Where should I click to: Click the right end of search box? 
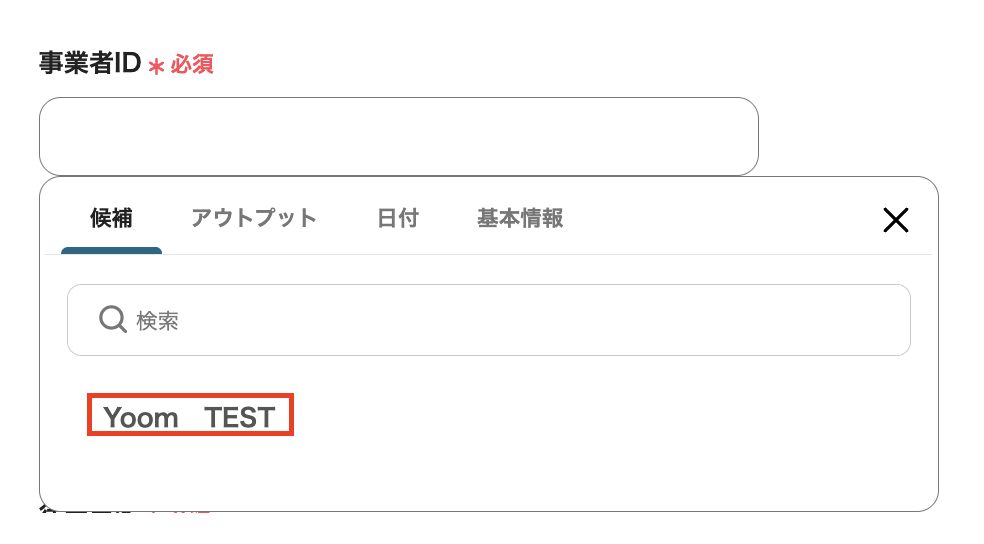pos(880,320)
